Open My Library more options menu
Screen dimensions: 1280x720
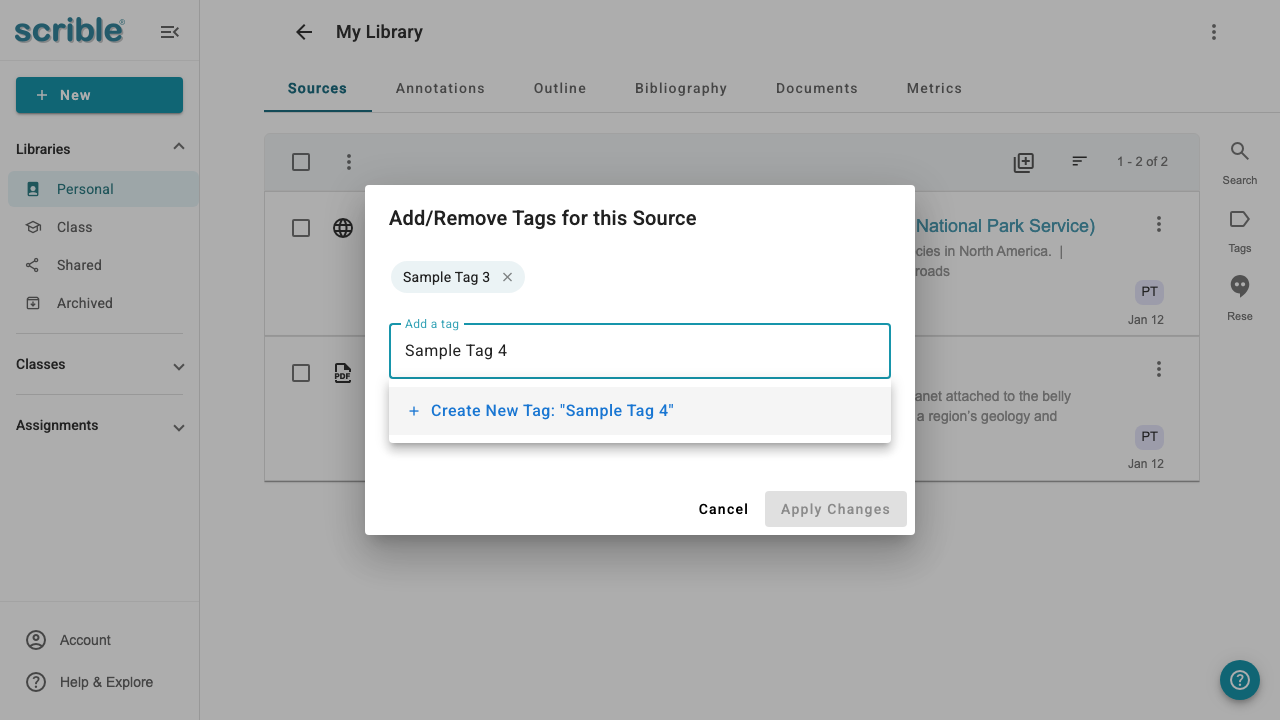pyautogui.click(x=1214, y=32)
